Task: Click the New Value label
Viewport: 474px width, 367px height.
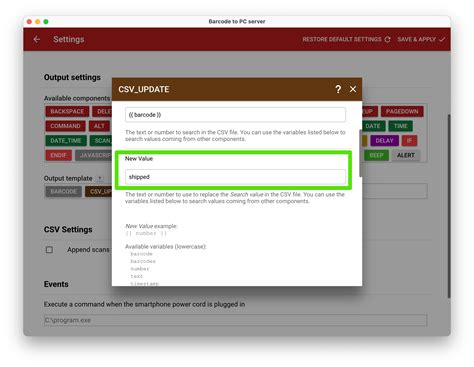Action: [x=139, y=159]
